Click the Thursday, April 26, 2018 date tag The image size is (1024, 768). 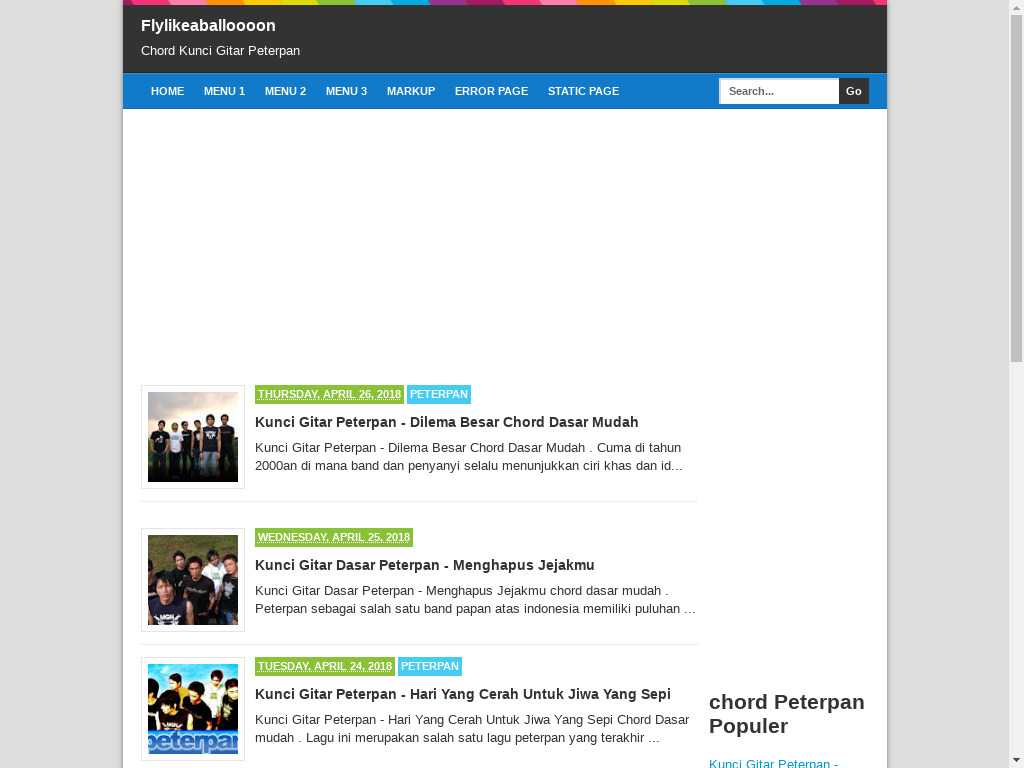pyautogui.click(x=329, y=394)
